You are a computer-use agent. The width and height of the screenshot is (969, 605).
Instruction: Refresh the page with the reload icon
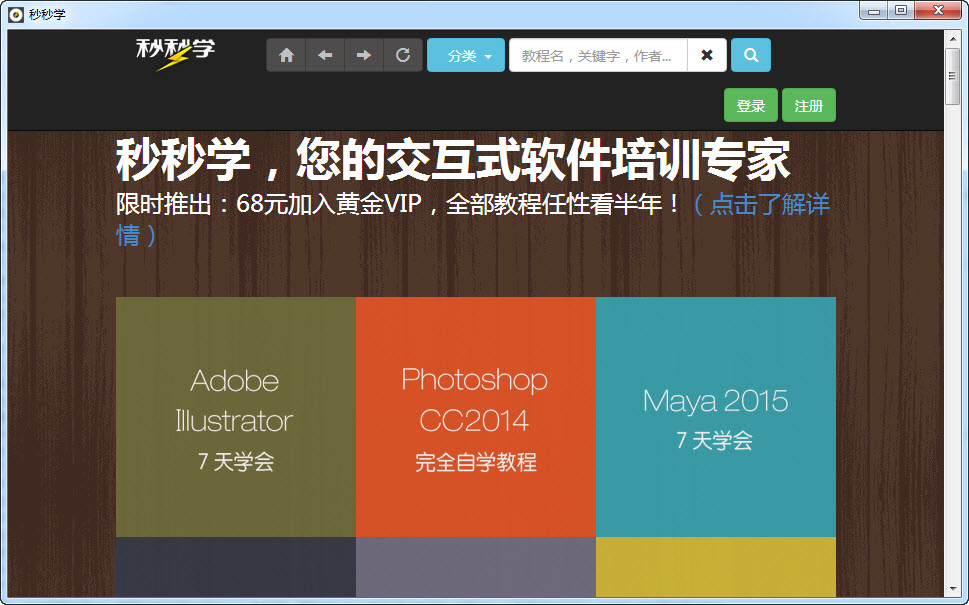403,56
